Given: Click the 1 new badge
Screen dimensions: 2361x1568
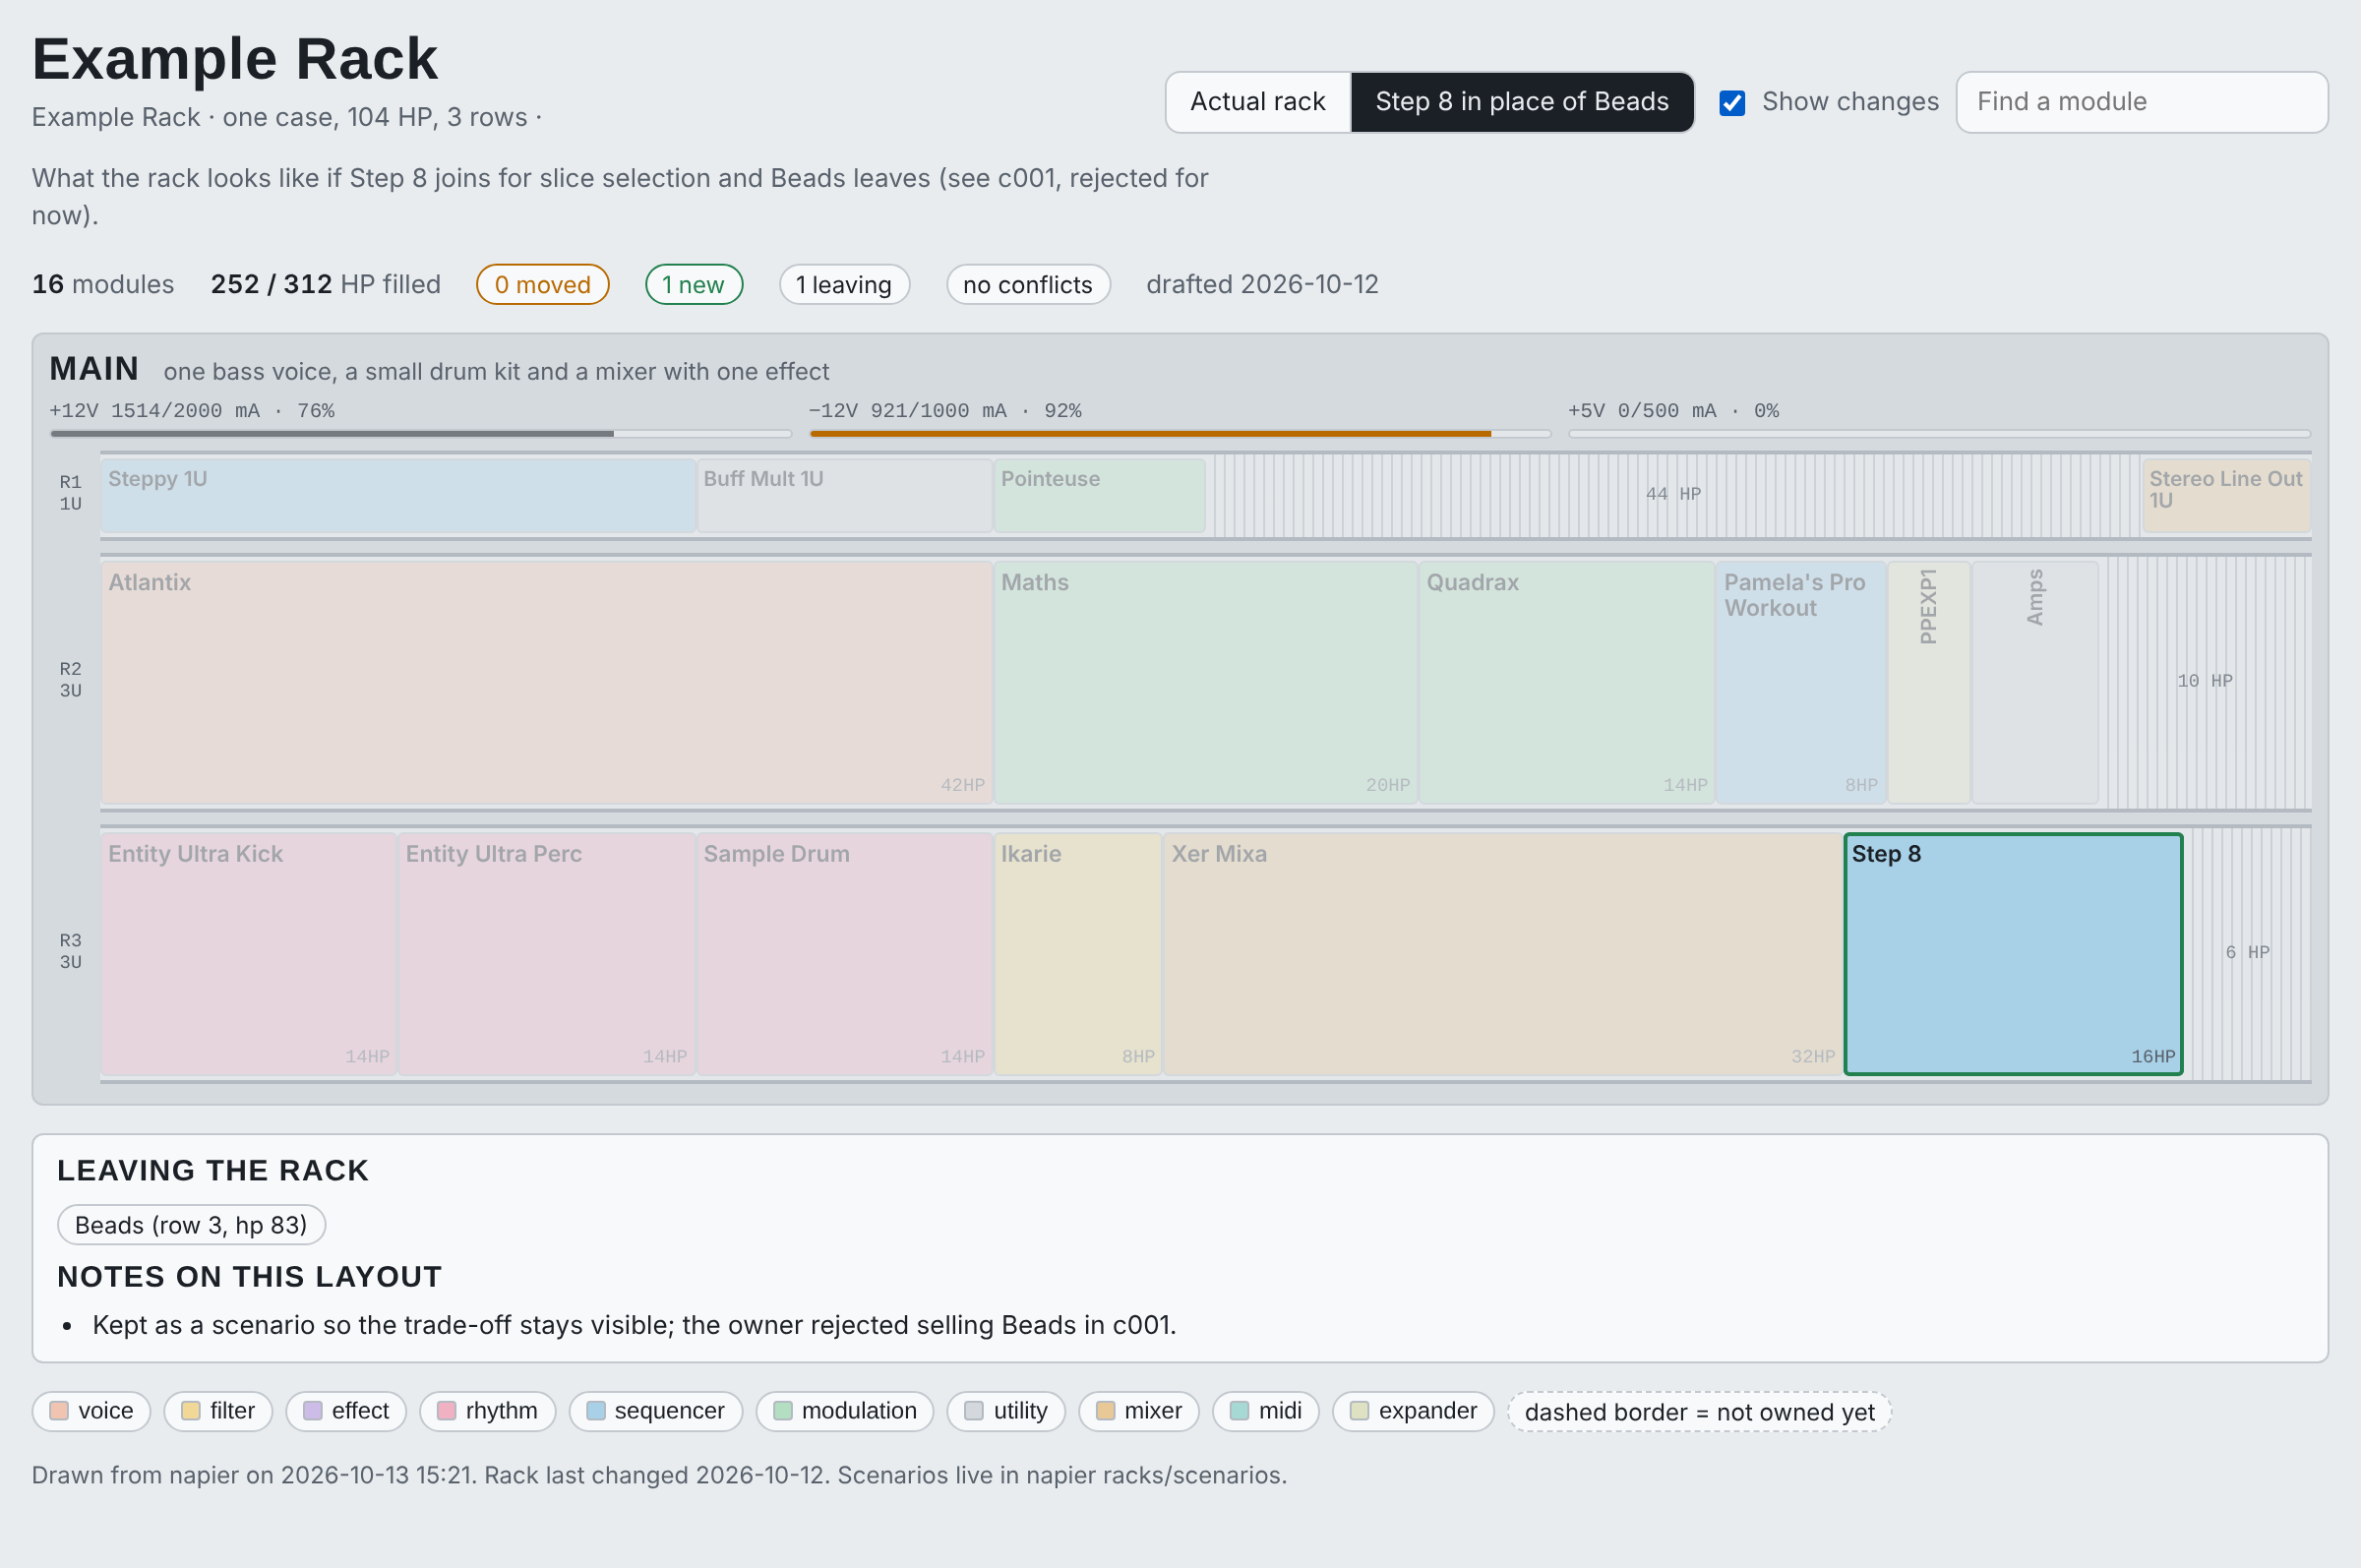Looking at the screenshot, I should point(693,285).
